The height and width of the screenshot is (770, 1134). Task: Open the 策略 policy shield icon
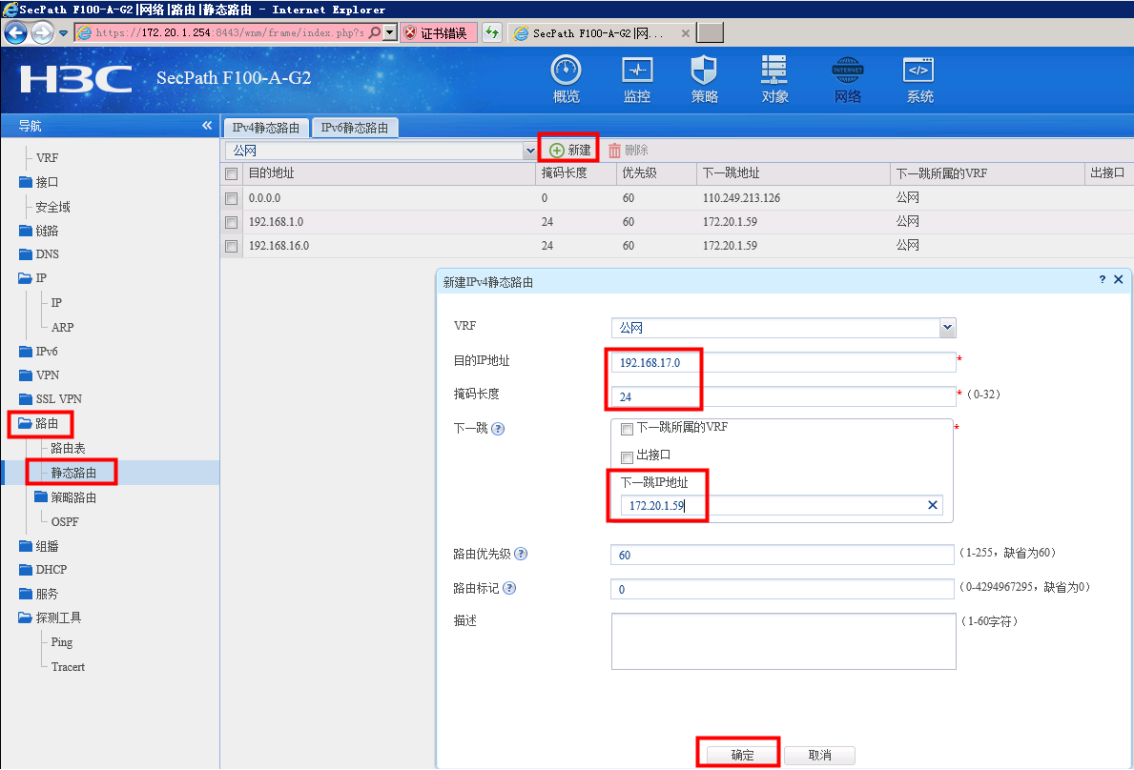704,80
